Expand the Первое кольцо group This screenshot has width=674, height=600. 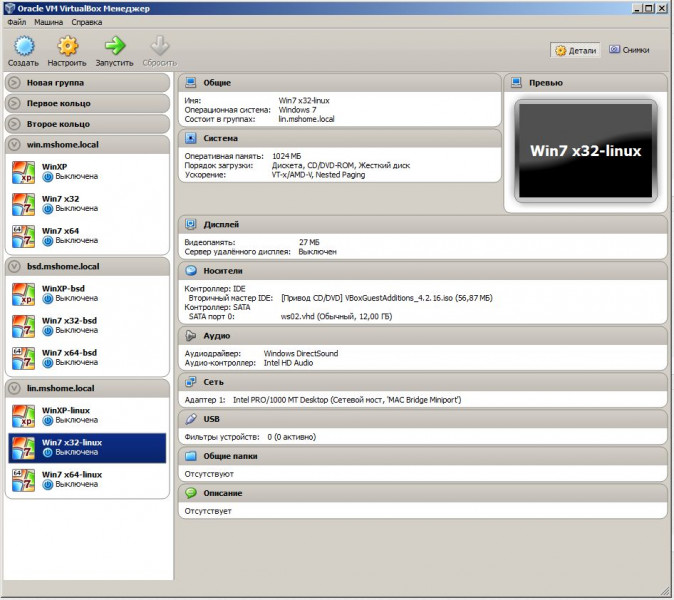coord(14,103)
